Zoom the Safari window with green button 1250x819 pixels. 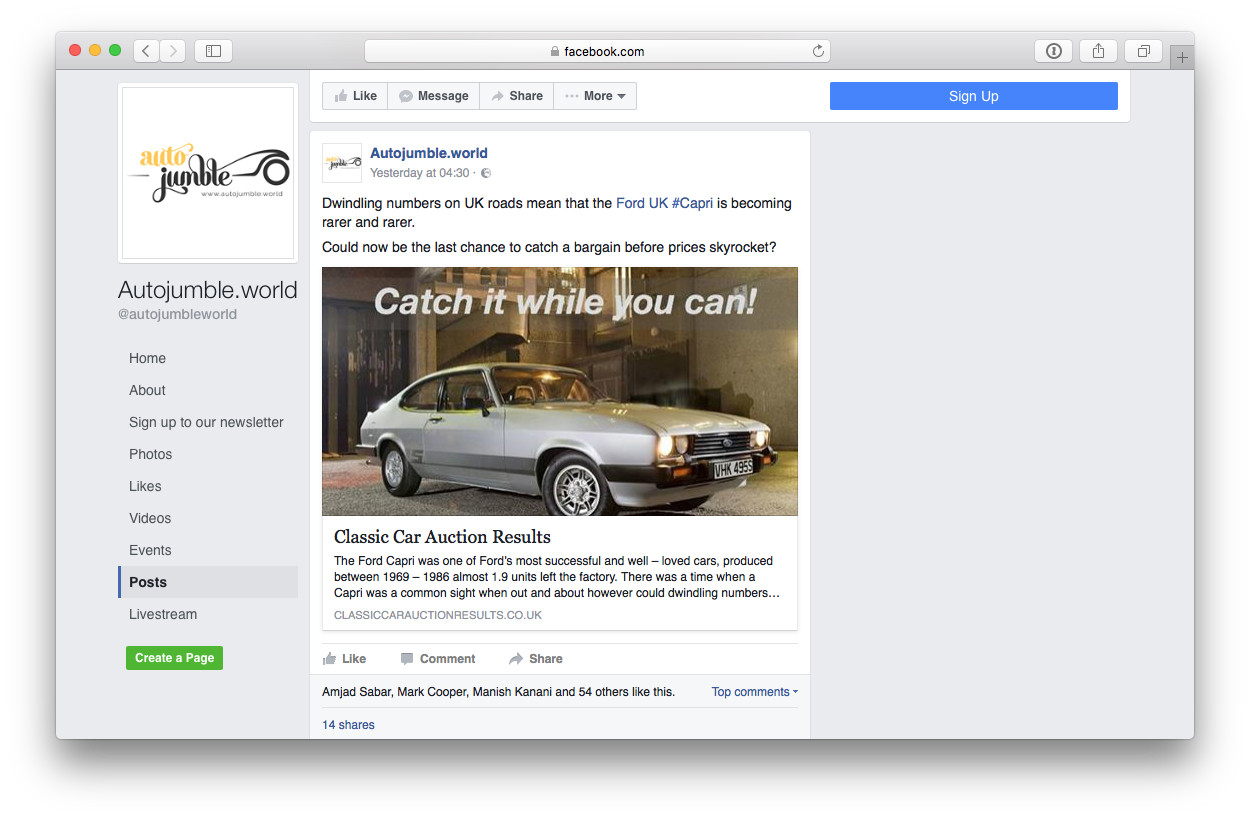(115, 50)
